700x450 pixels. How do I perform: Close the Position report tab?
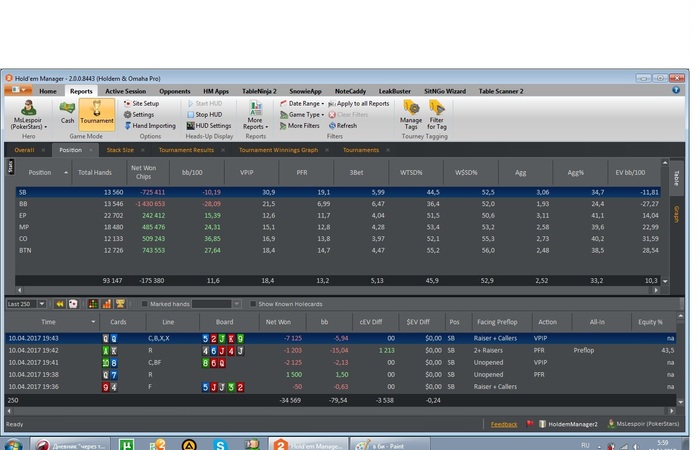point(91,150)
